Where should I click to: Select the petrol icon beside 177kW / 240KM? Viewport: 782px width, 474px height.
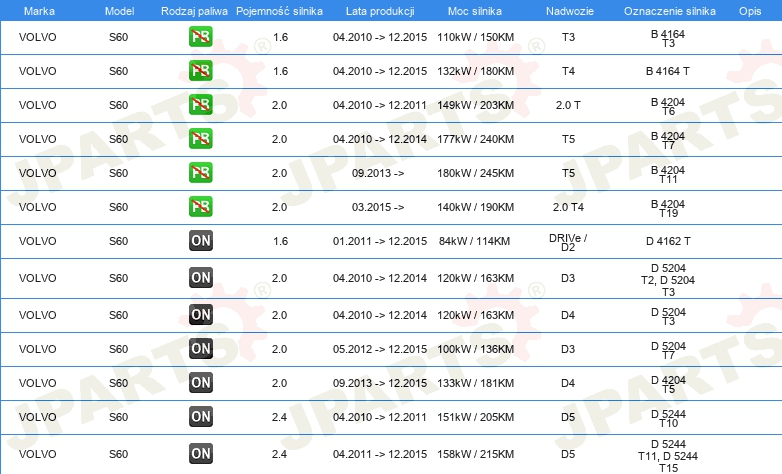click(x=200, y=139)
